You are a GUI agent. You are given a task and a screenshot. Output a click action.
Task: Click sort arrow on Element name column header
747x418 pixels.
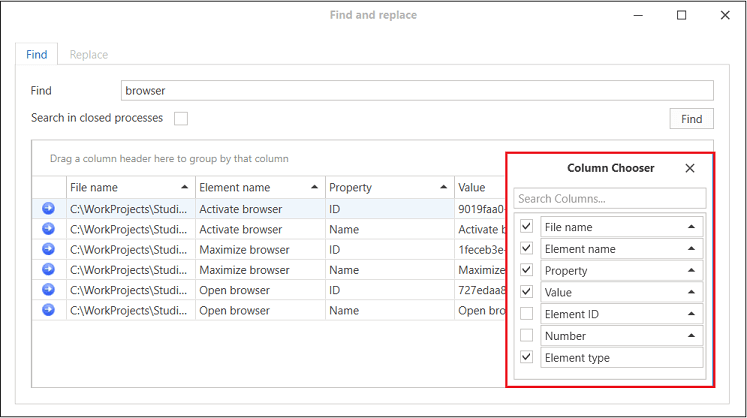pos(315,187)
